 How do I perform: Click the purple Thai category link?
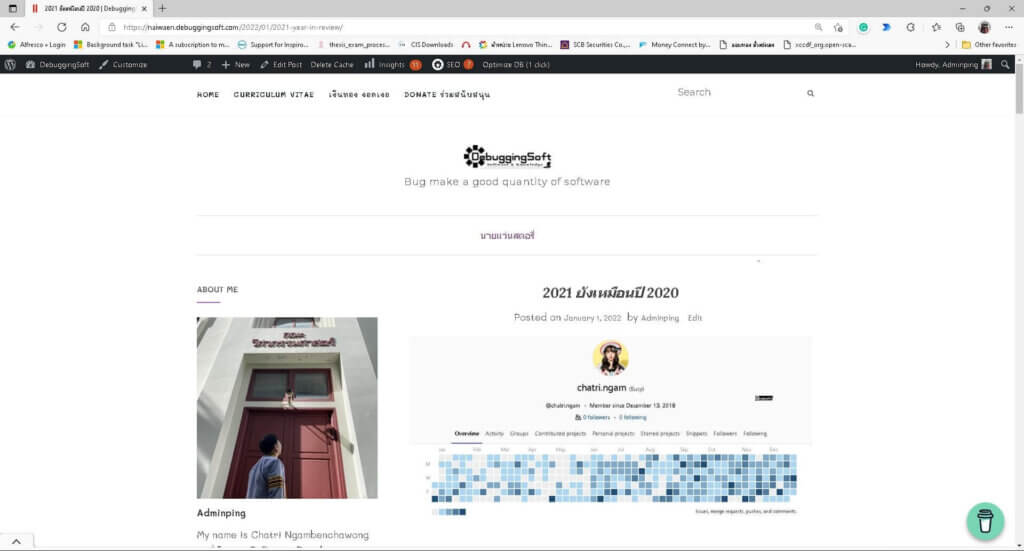507,236
